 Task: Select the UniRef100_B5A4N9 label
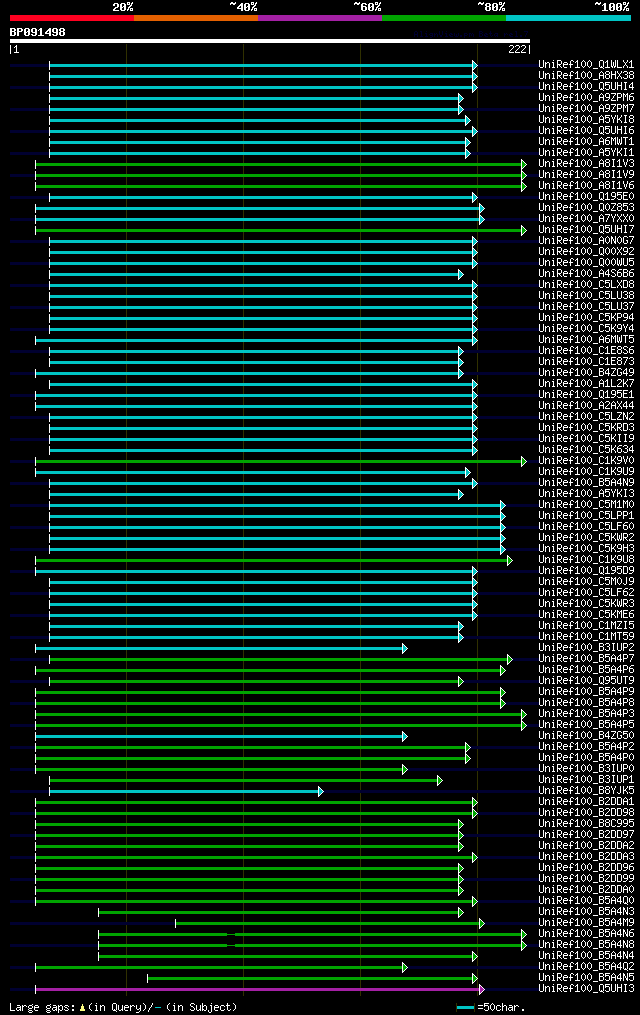point(586,483)
